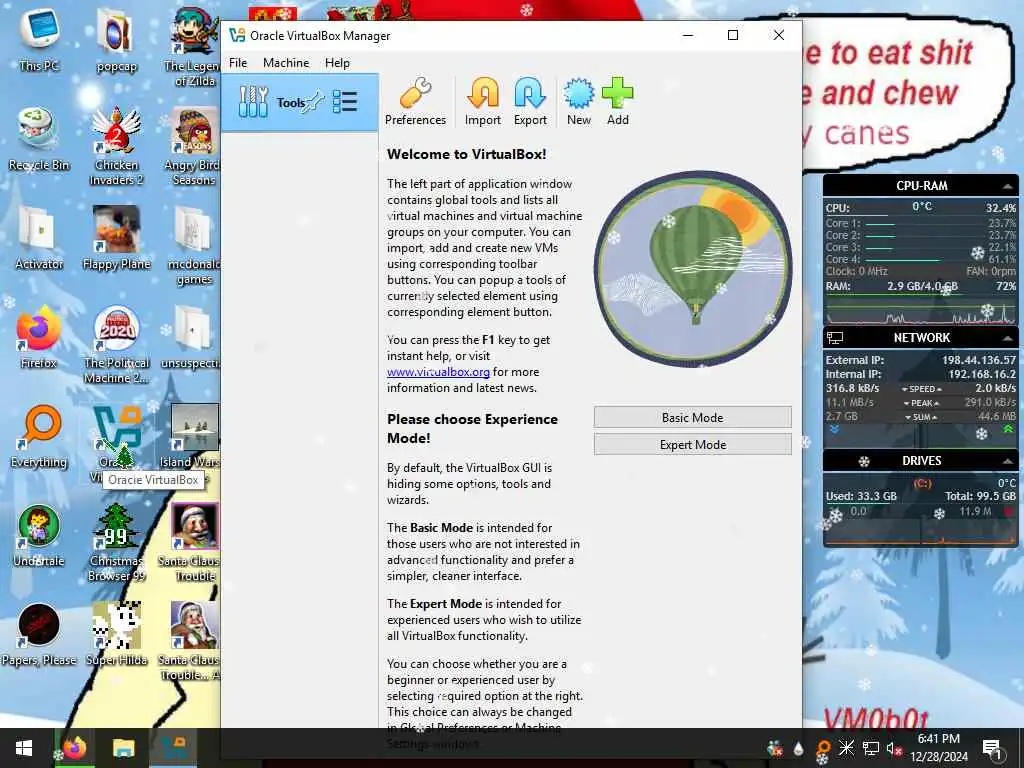The image size is (1024, 768).
Task: Select the Oracle VirtualBox desktop shortcut
Action: [116, 436]
